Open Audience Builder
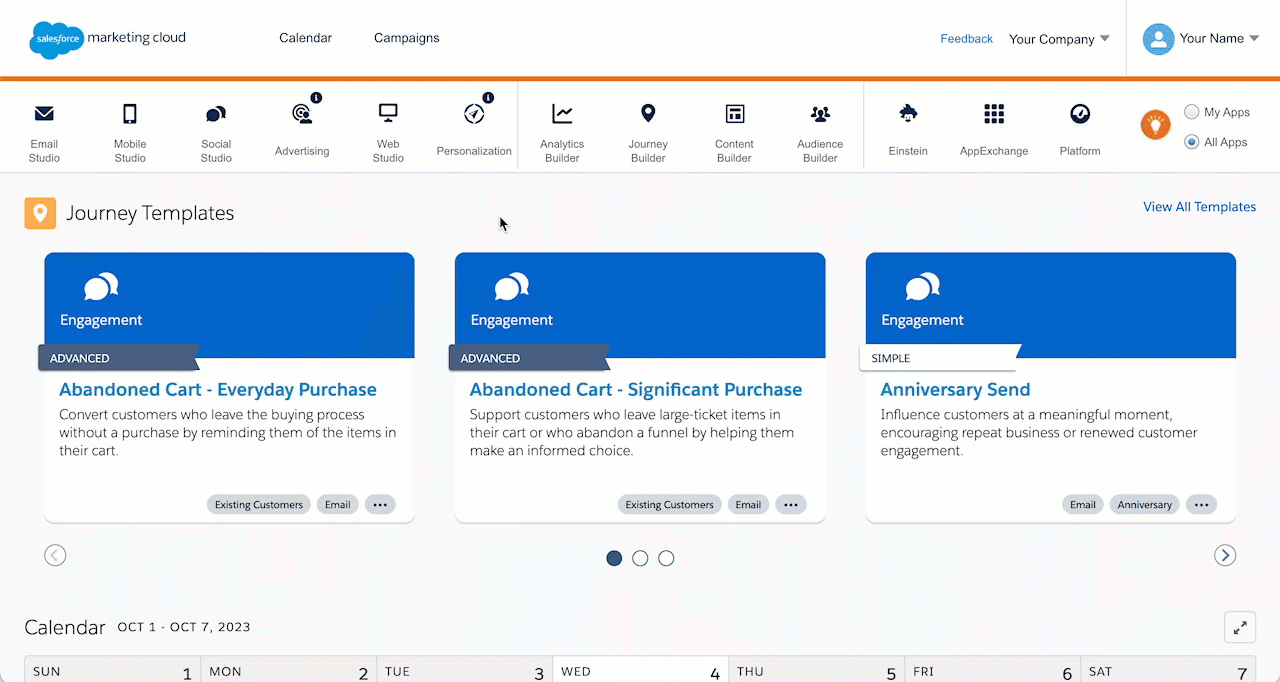1280x682 pixels. pyautogui.click(x=819, y=125)
